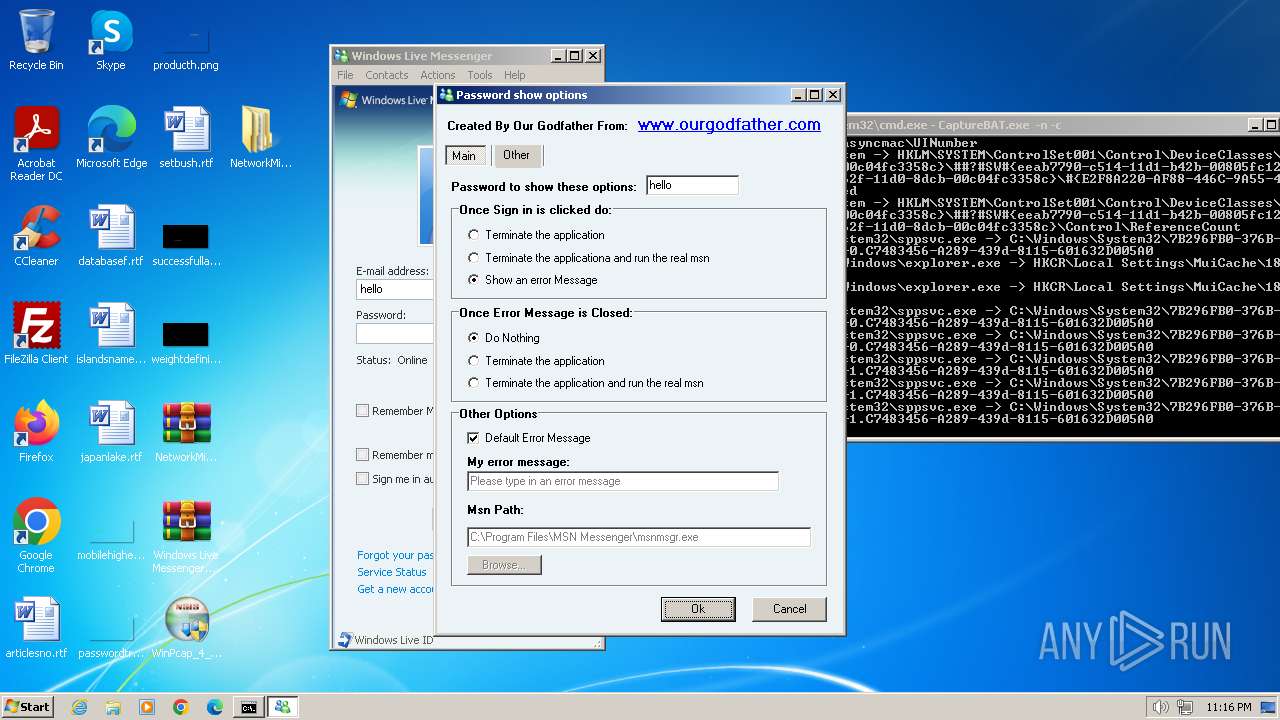Click the Cancel button
1280x720 pixels.
pos(789,609)
